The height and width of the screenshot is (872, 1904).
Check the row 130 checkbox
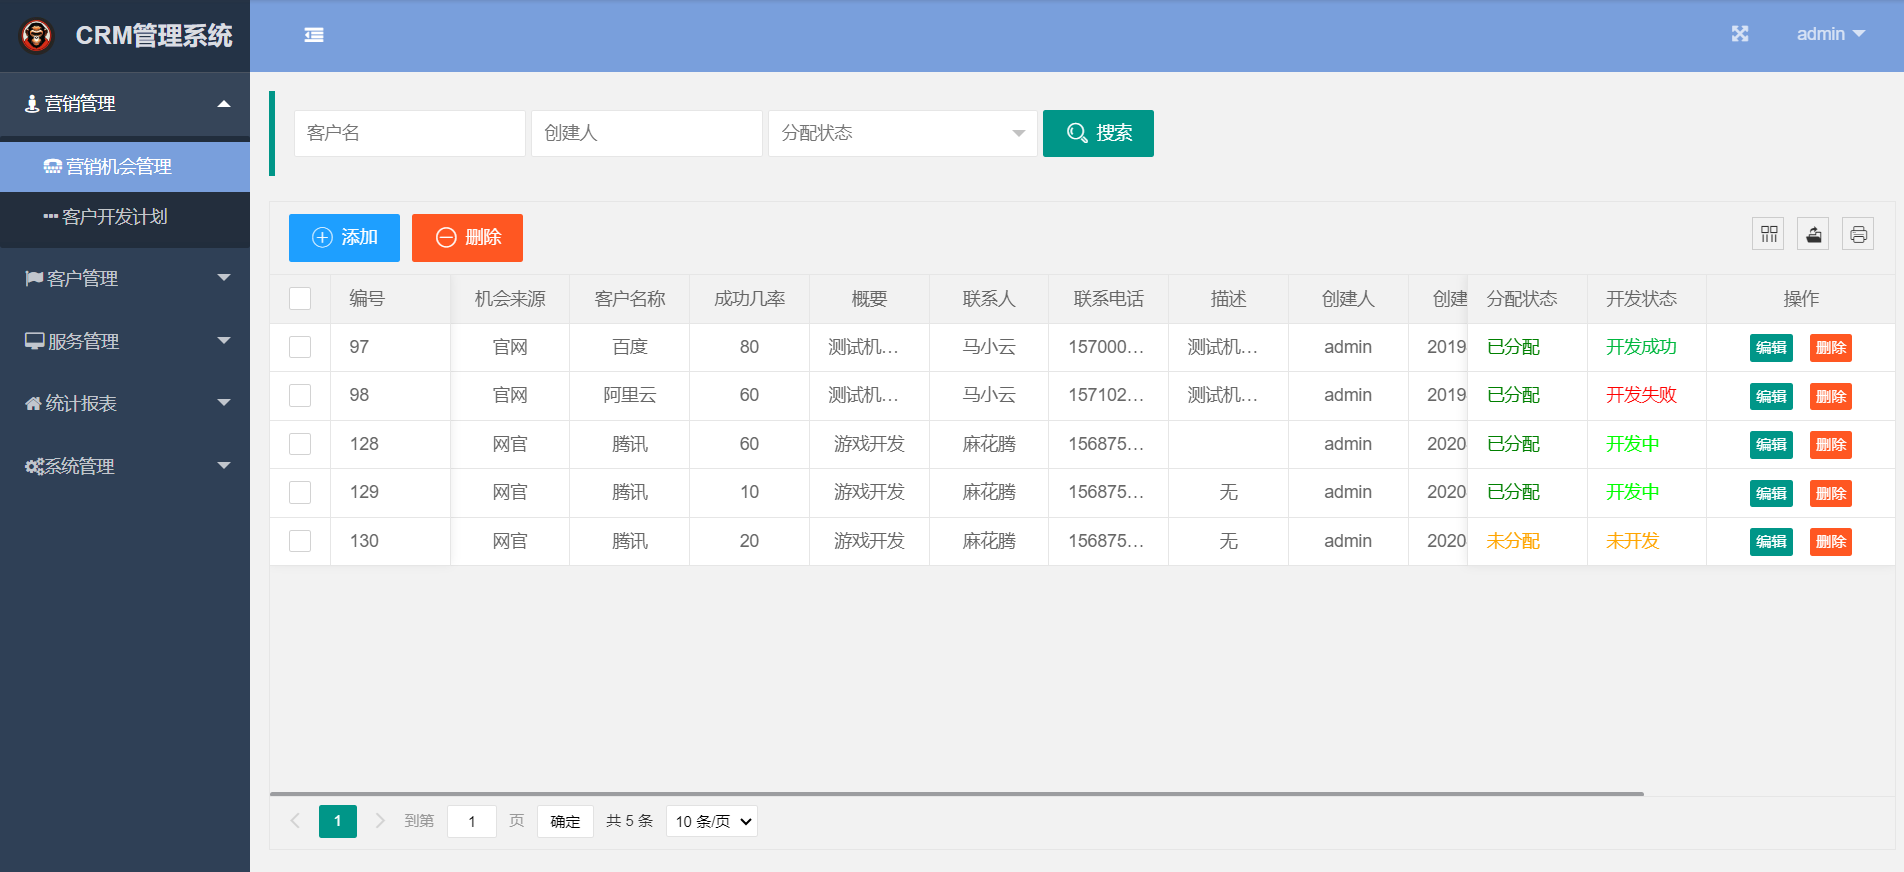[300, 541]
